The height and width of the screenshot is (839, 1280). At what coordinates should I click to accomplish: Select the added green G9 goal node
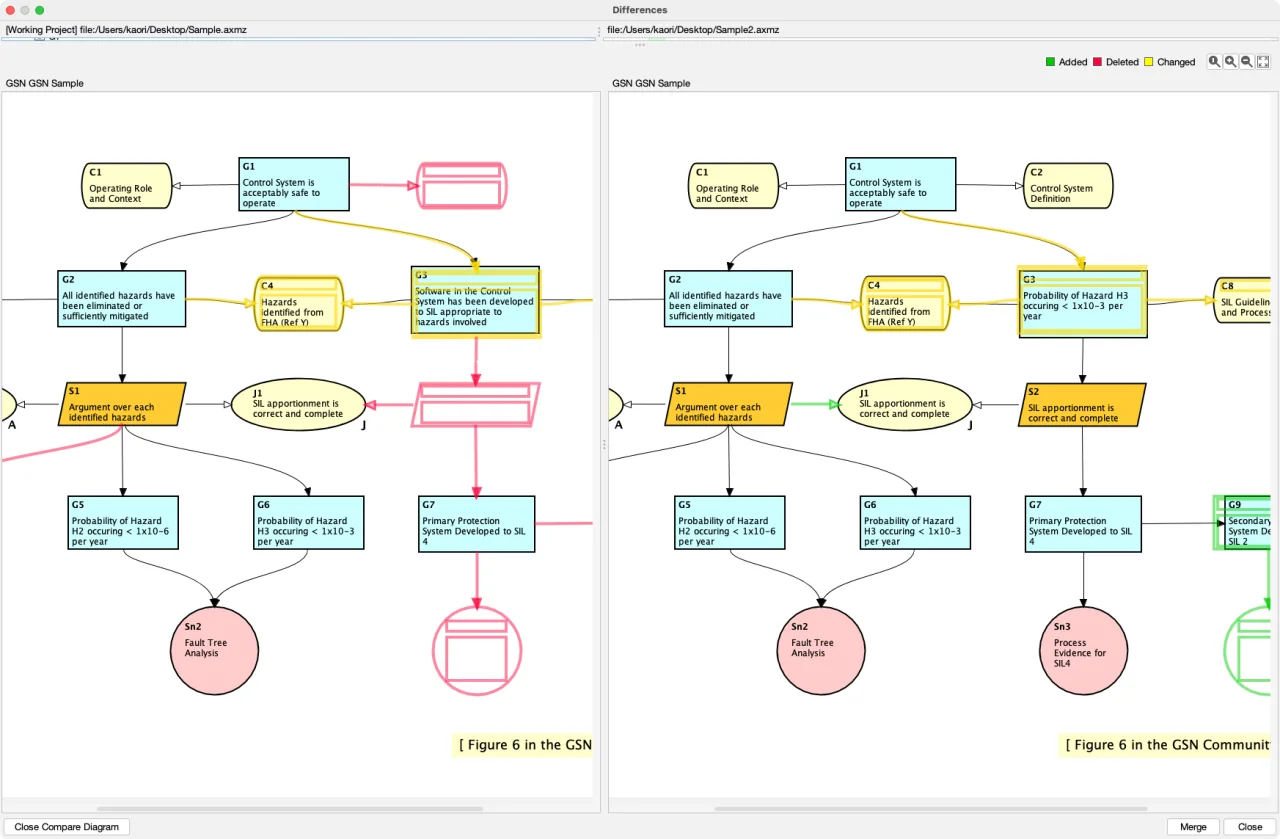pos(1246,523)
